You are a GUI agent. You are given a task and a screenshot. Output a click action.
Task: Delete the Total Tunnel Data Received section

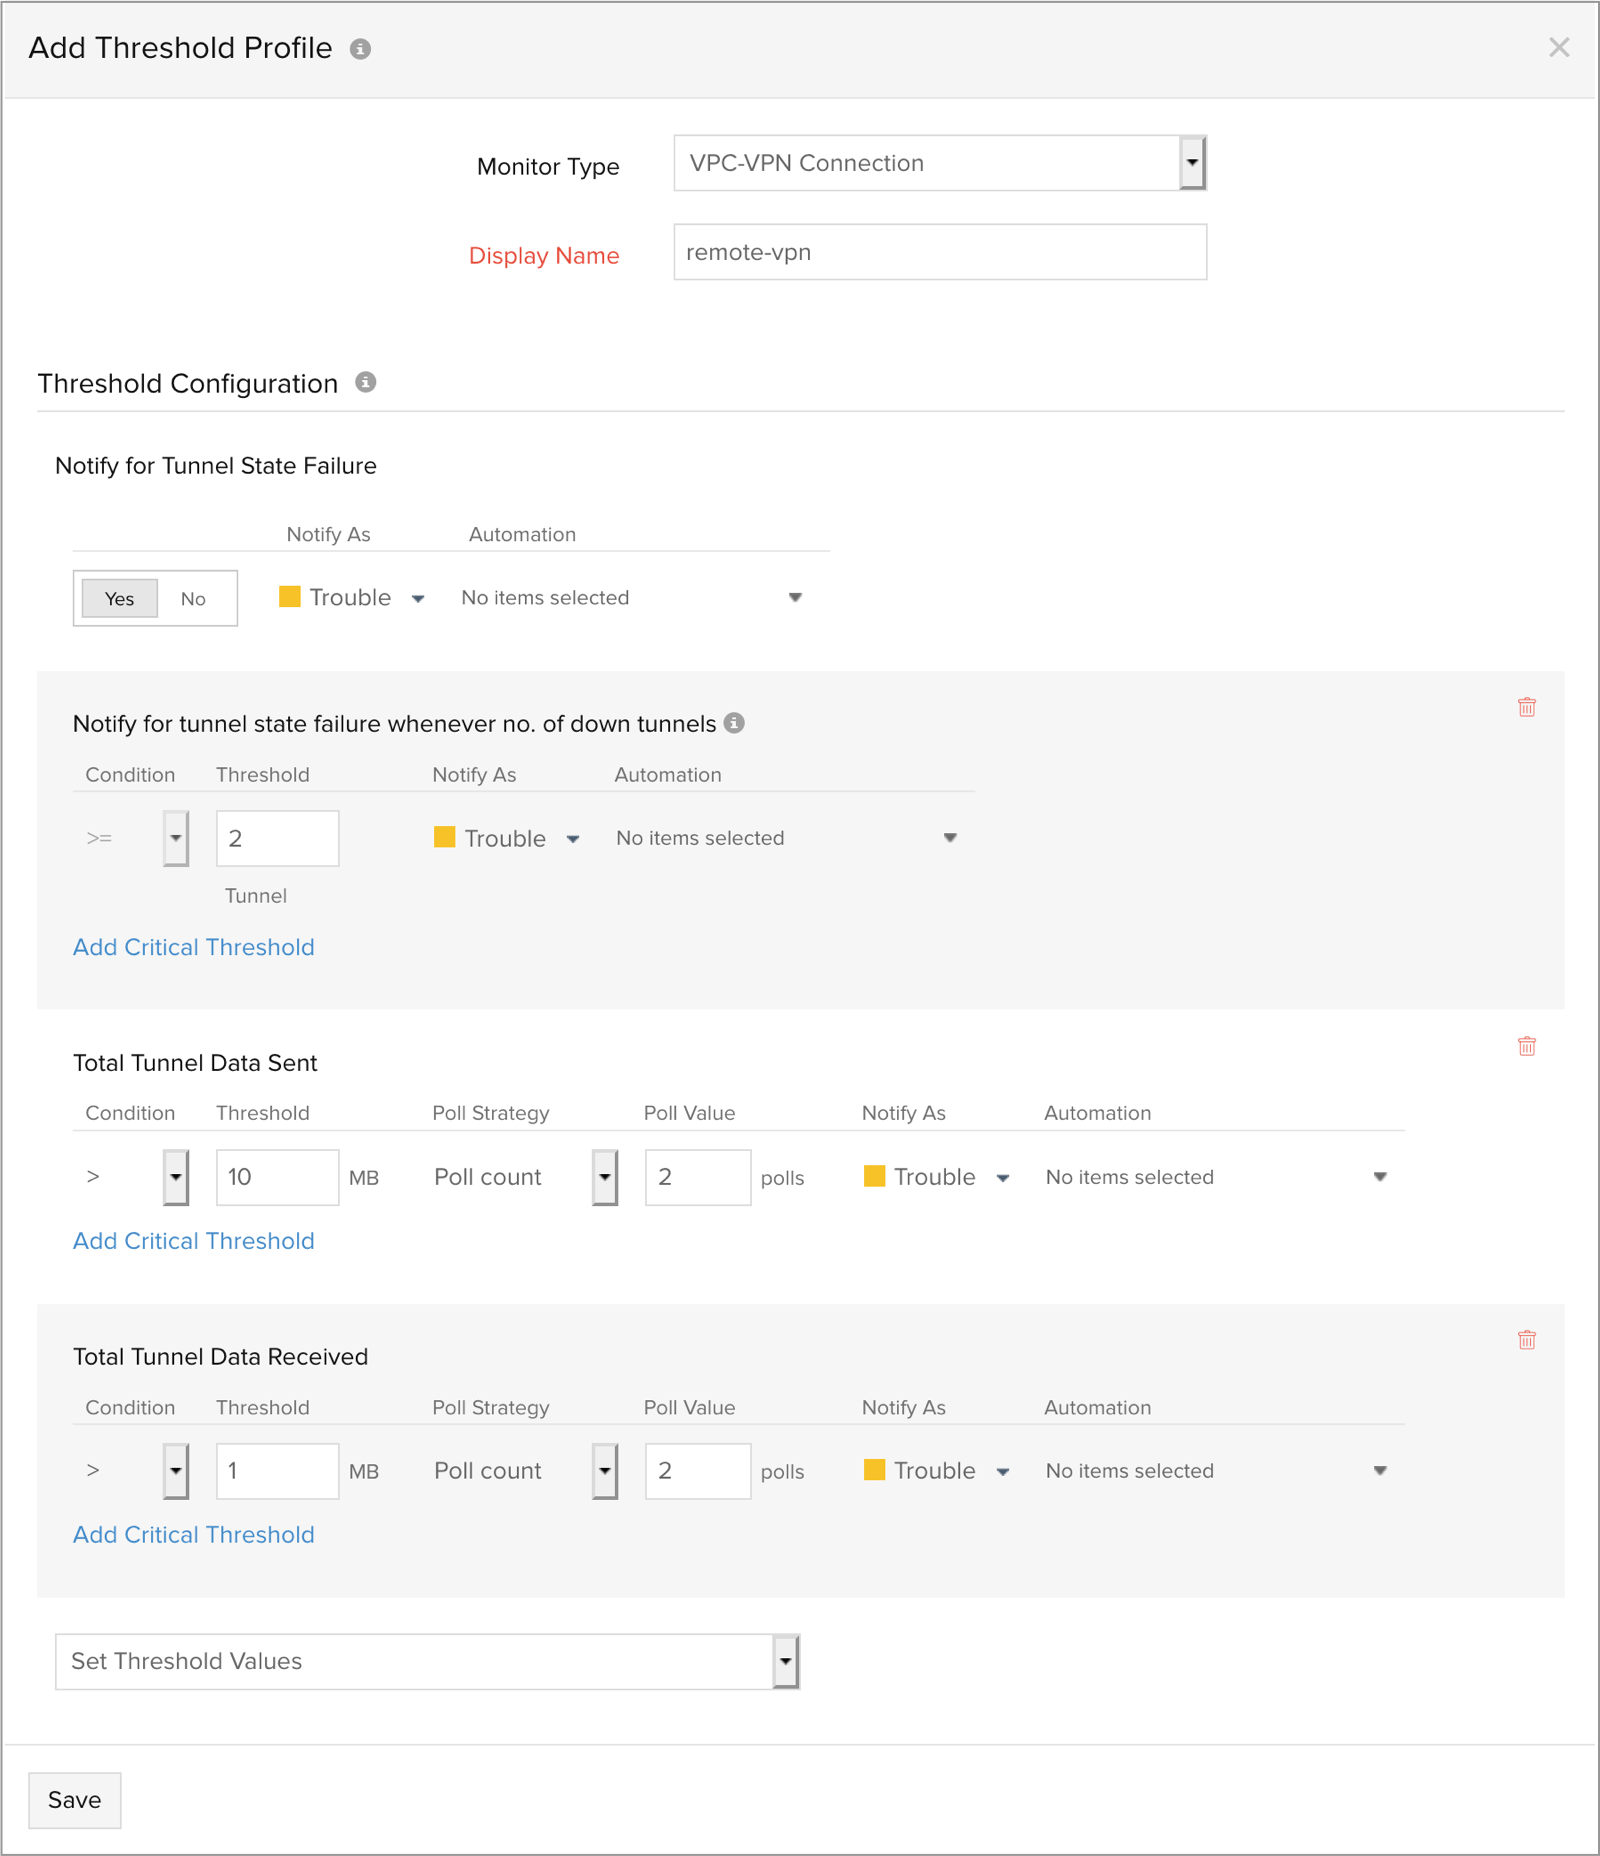click(1526, 1340)
